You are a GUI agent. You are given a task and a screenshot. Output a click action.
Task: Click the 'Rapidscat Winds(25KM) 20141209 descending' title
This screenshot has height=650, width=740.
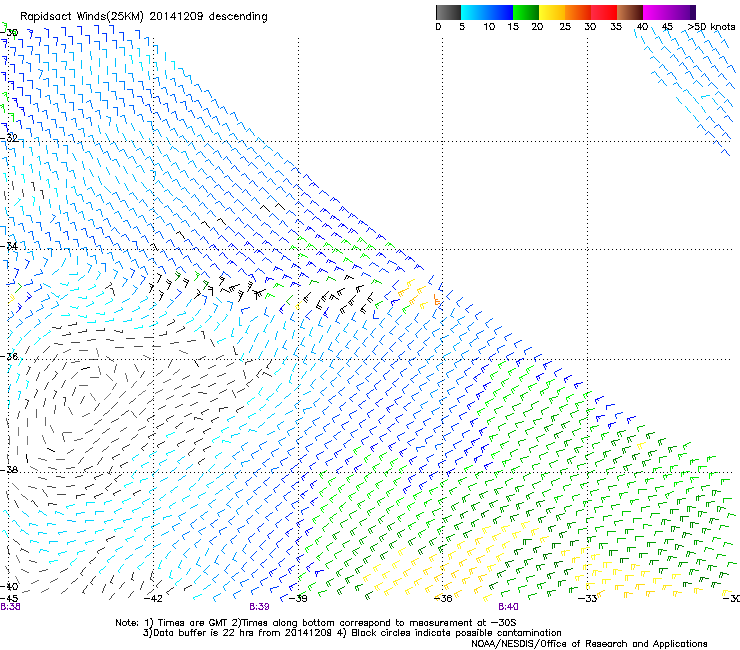(143, 17)
